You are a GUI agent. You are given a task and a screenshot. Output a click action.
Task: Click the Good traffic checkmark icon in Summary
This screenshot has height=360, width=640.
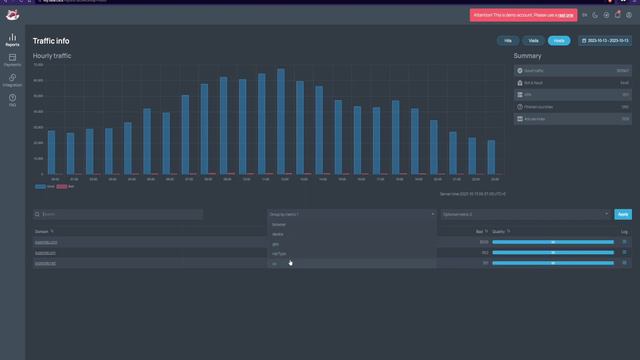[x=520, y=71]
